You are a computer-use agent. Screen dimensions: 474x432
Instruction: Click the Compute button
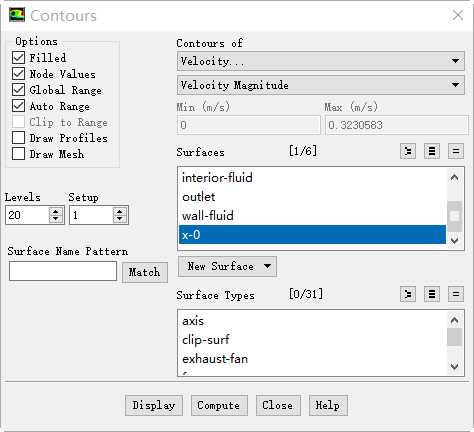(219, 405)
